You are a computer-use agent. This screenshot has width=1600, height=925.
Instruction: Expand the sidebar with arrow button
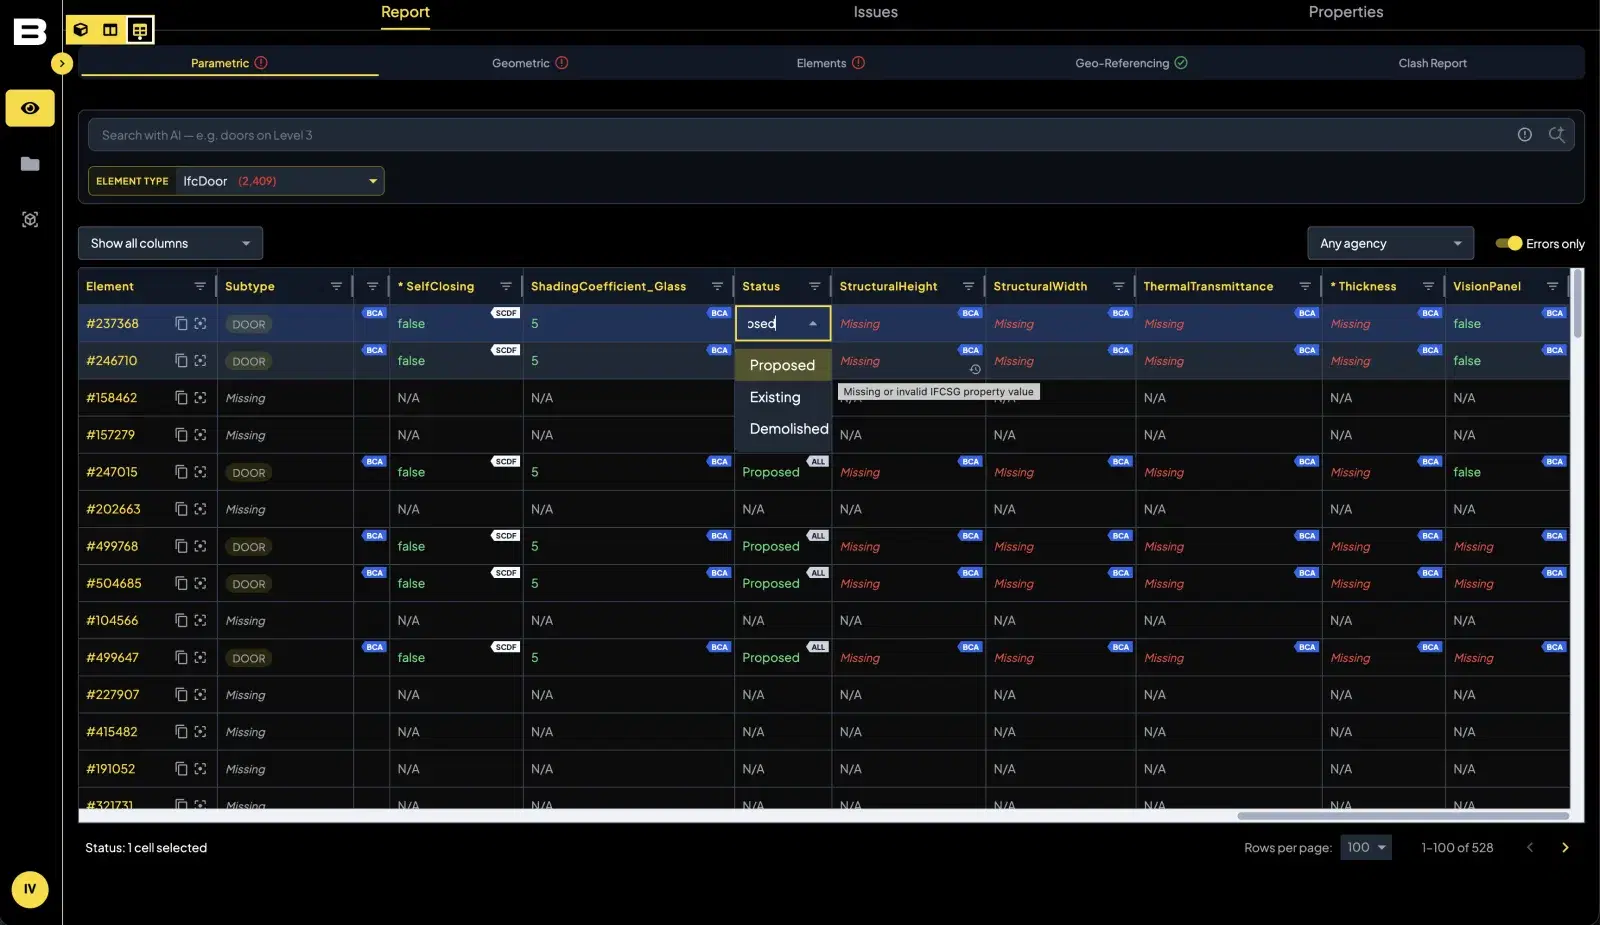tap(62, 63)
